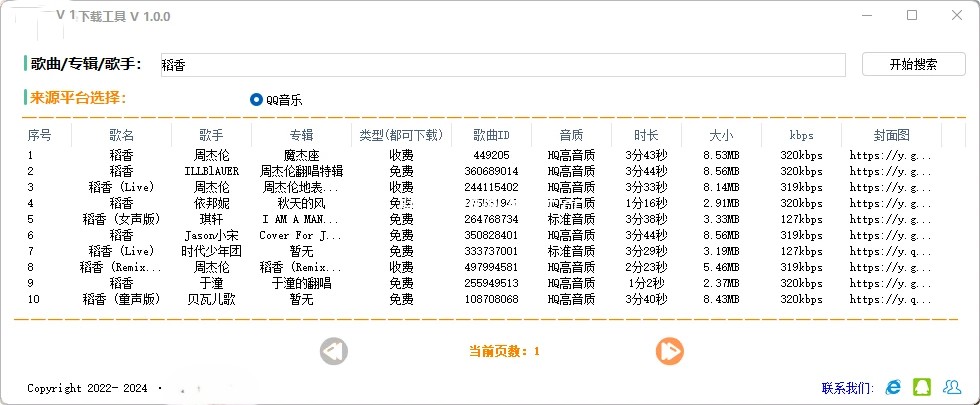
Task: Select song ID 244115402
Action: [491, 188]
